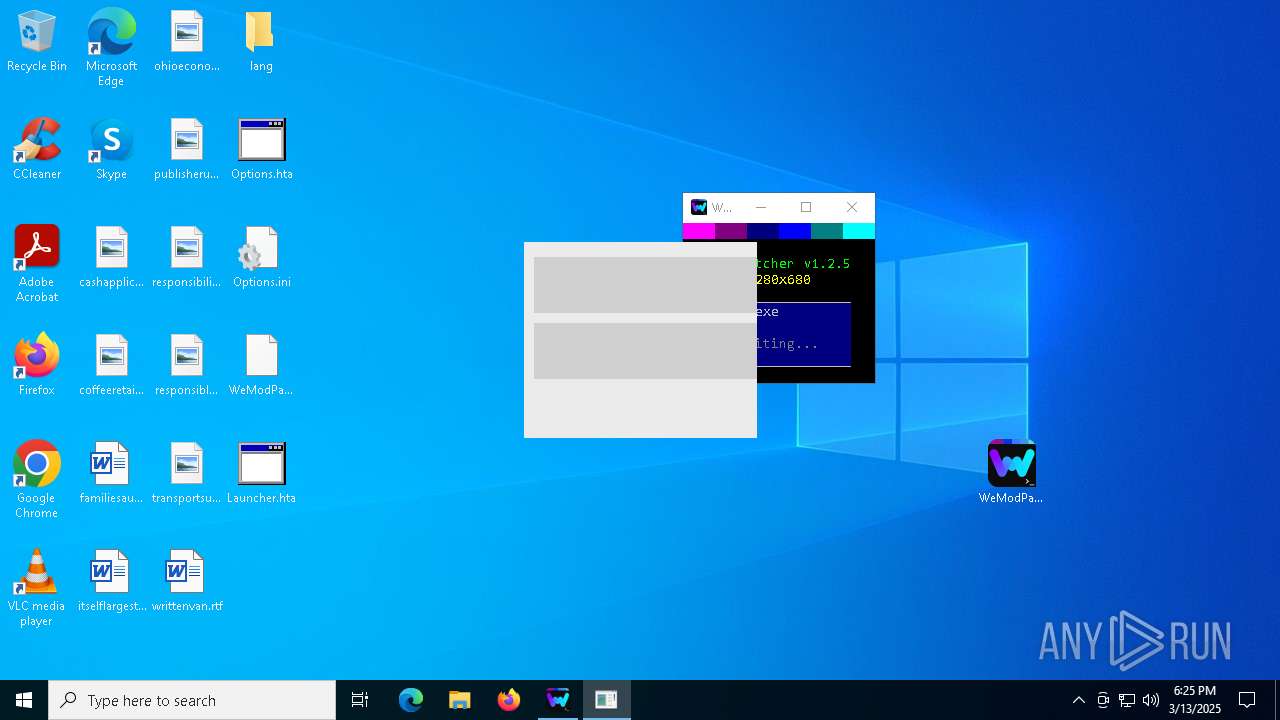Open VLC media player shortcut
Viewport: 1280px width, 720px height.
pyautogui.click(x=37, y=588)
